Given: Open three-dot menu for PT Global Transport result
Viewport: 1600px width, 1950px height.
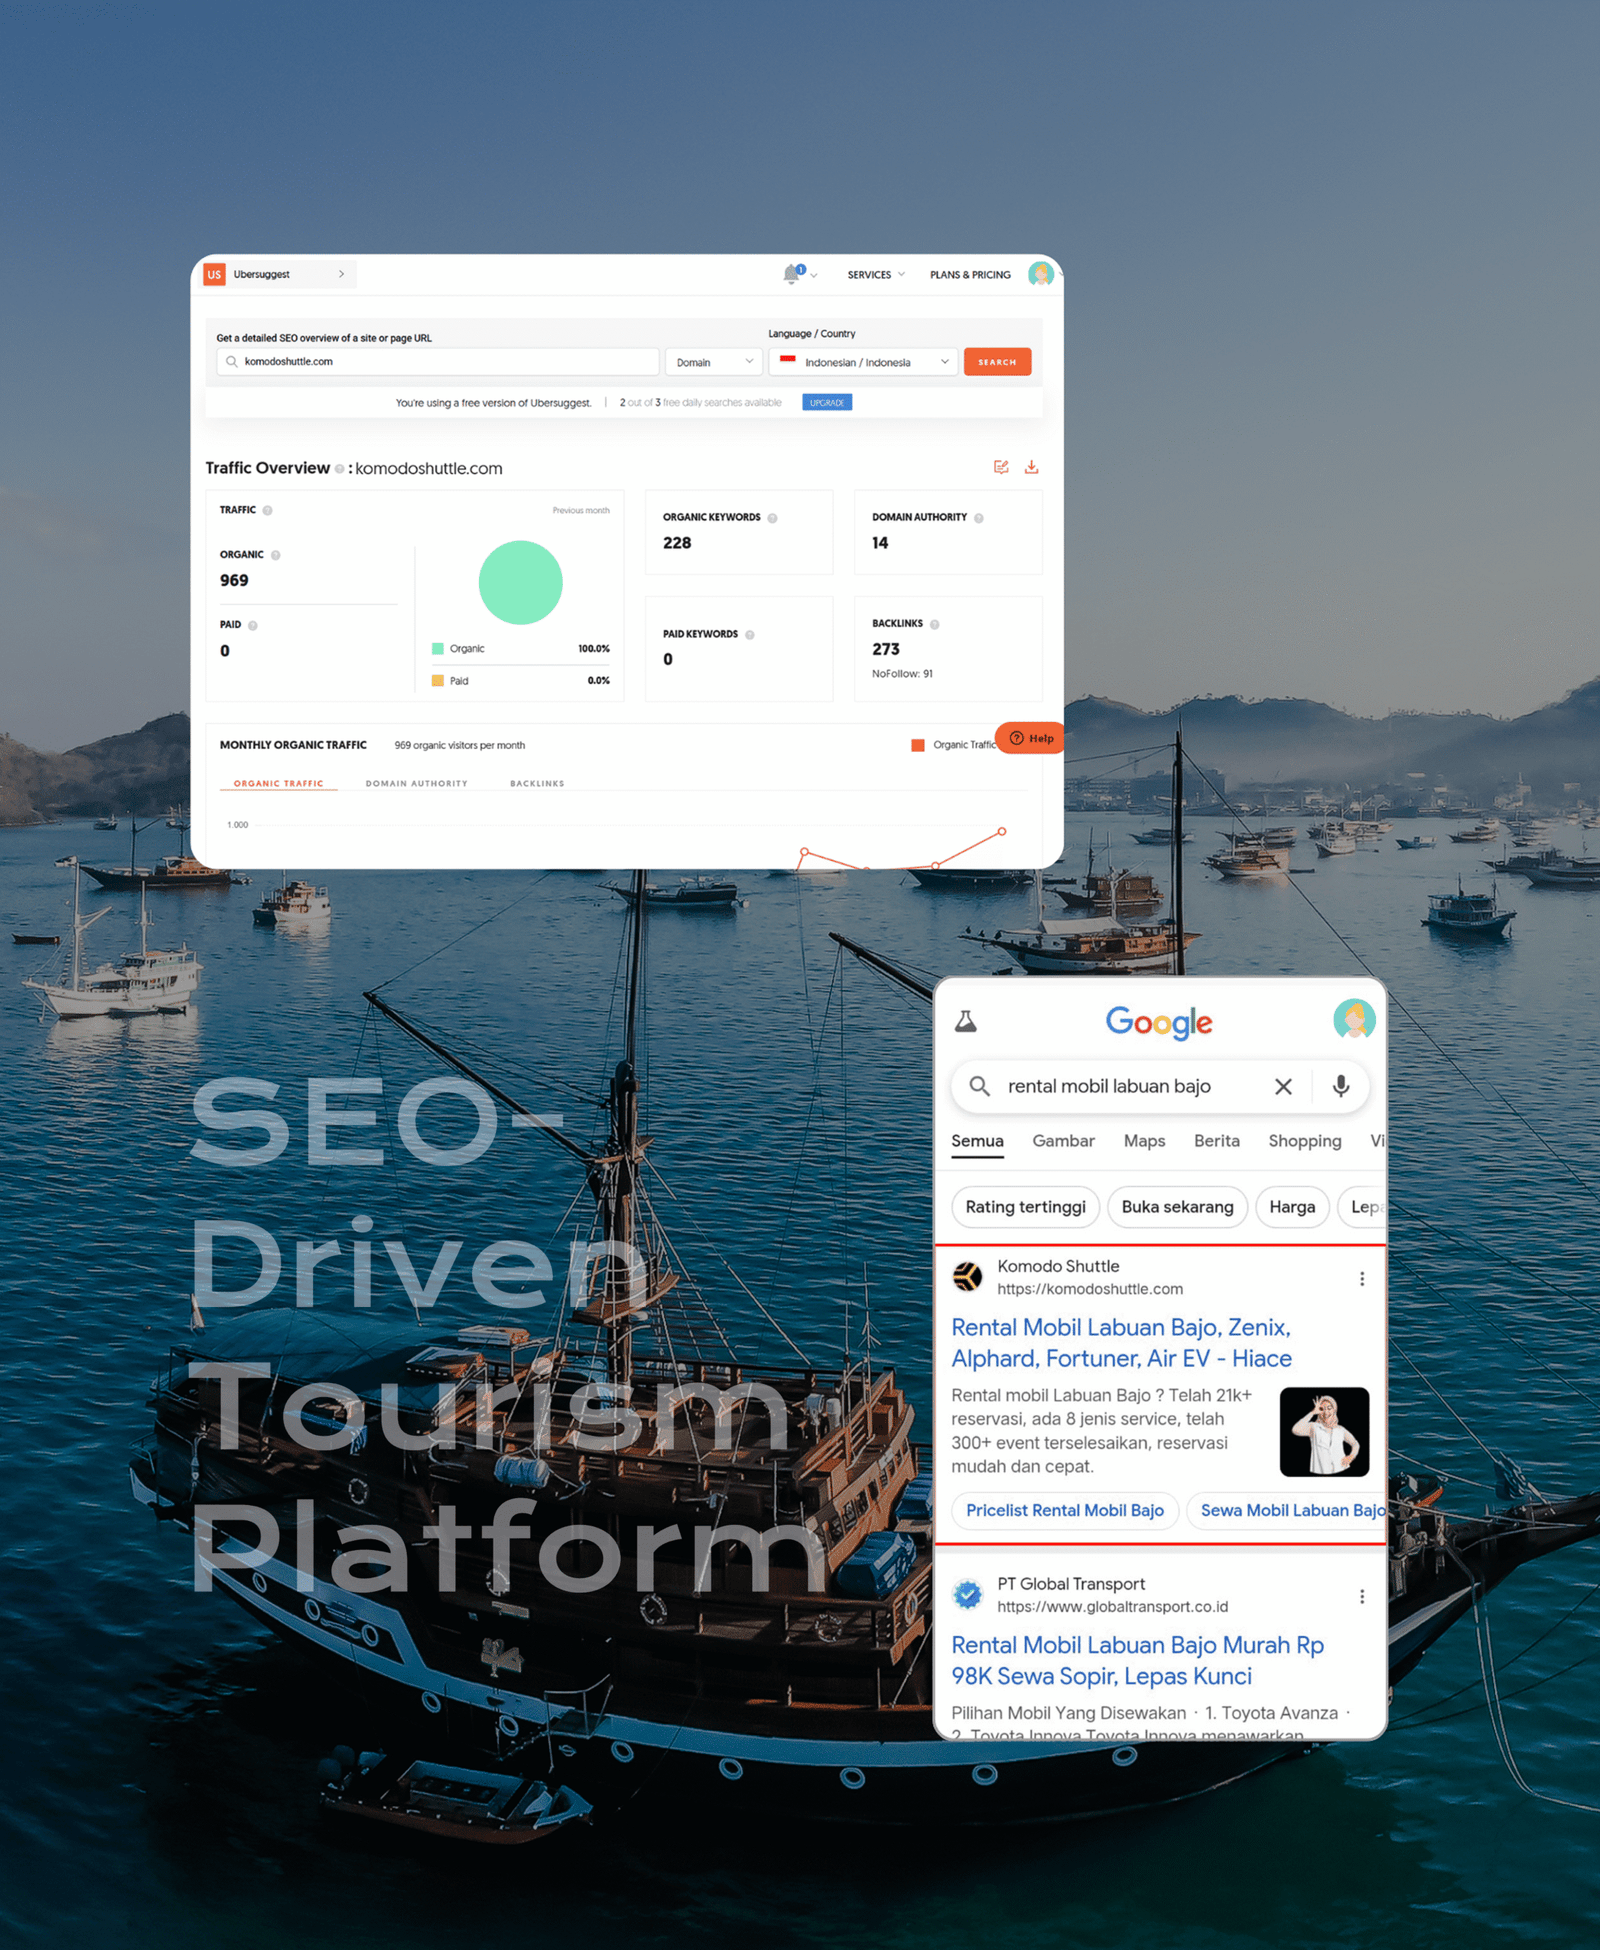Looking at the screenshot, I should [x=1361, y=1597].
